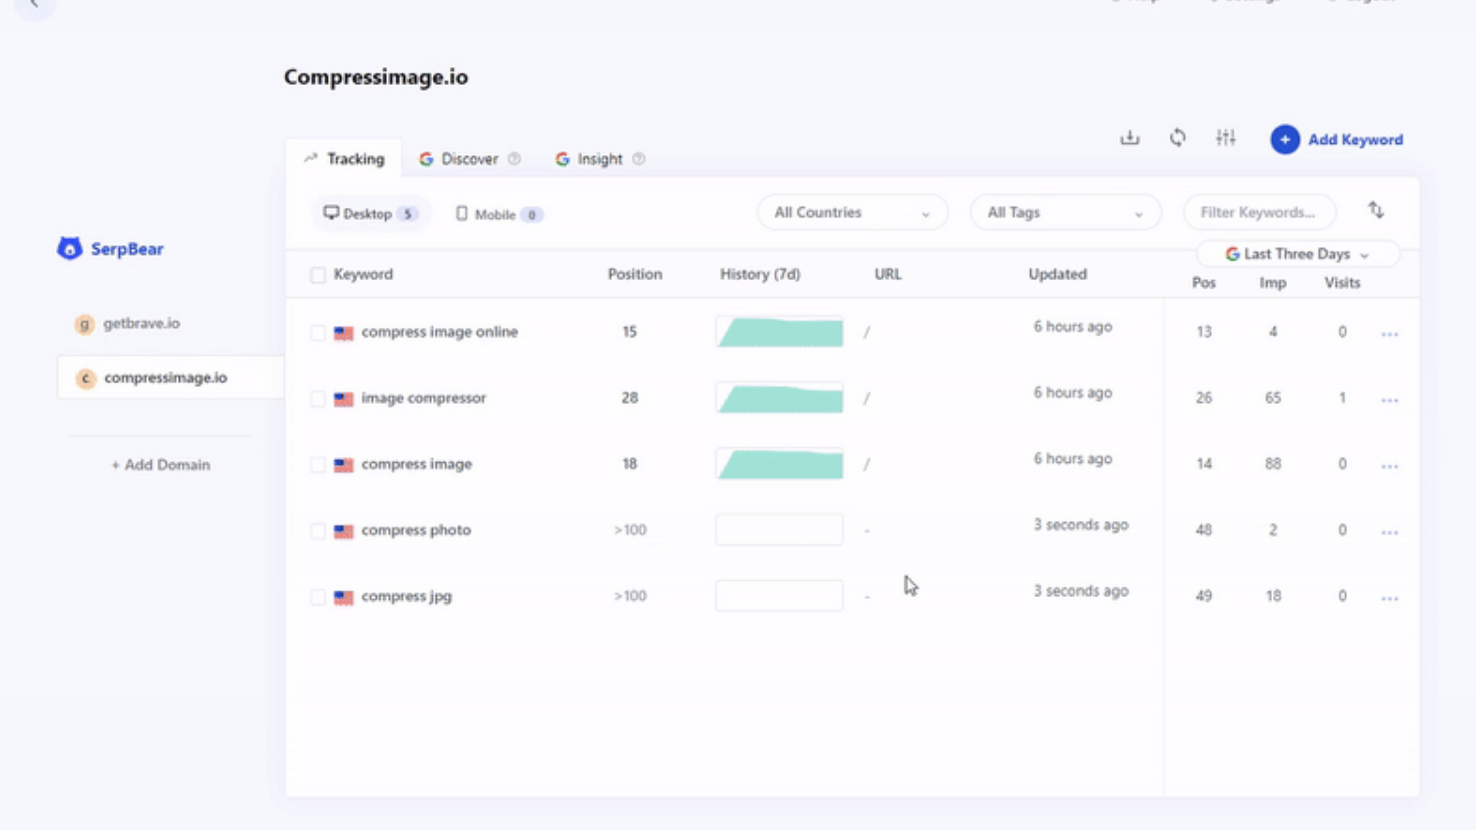Image resolution: width=1476 pixels, height=830 pixels.
Task: Click the compress photo keyword text
Action: [x=416, y=530]
